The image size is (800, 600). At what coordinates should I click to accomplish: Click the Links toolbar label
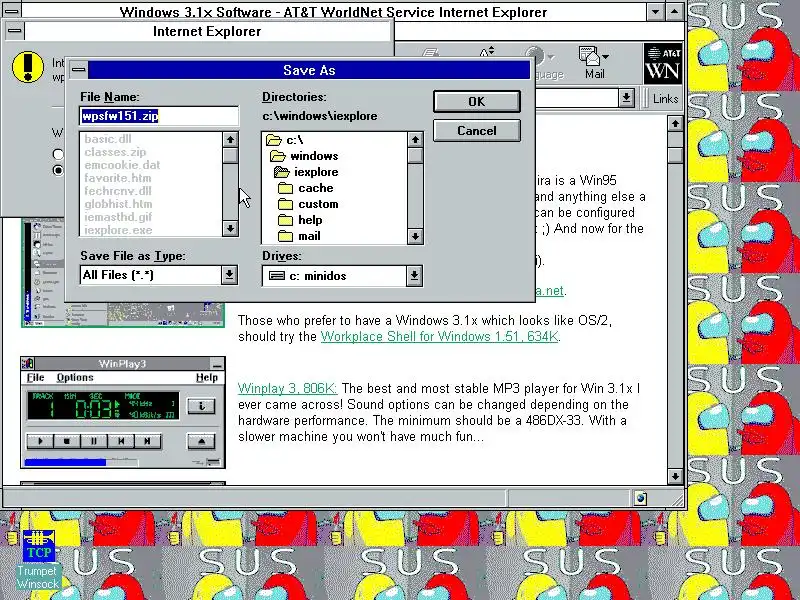665,98
